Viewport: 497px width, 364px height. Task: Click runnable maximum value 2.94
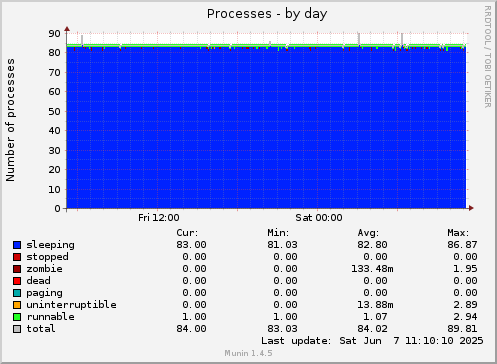coord(465,317)
